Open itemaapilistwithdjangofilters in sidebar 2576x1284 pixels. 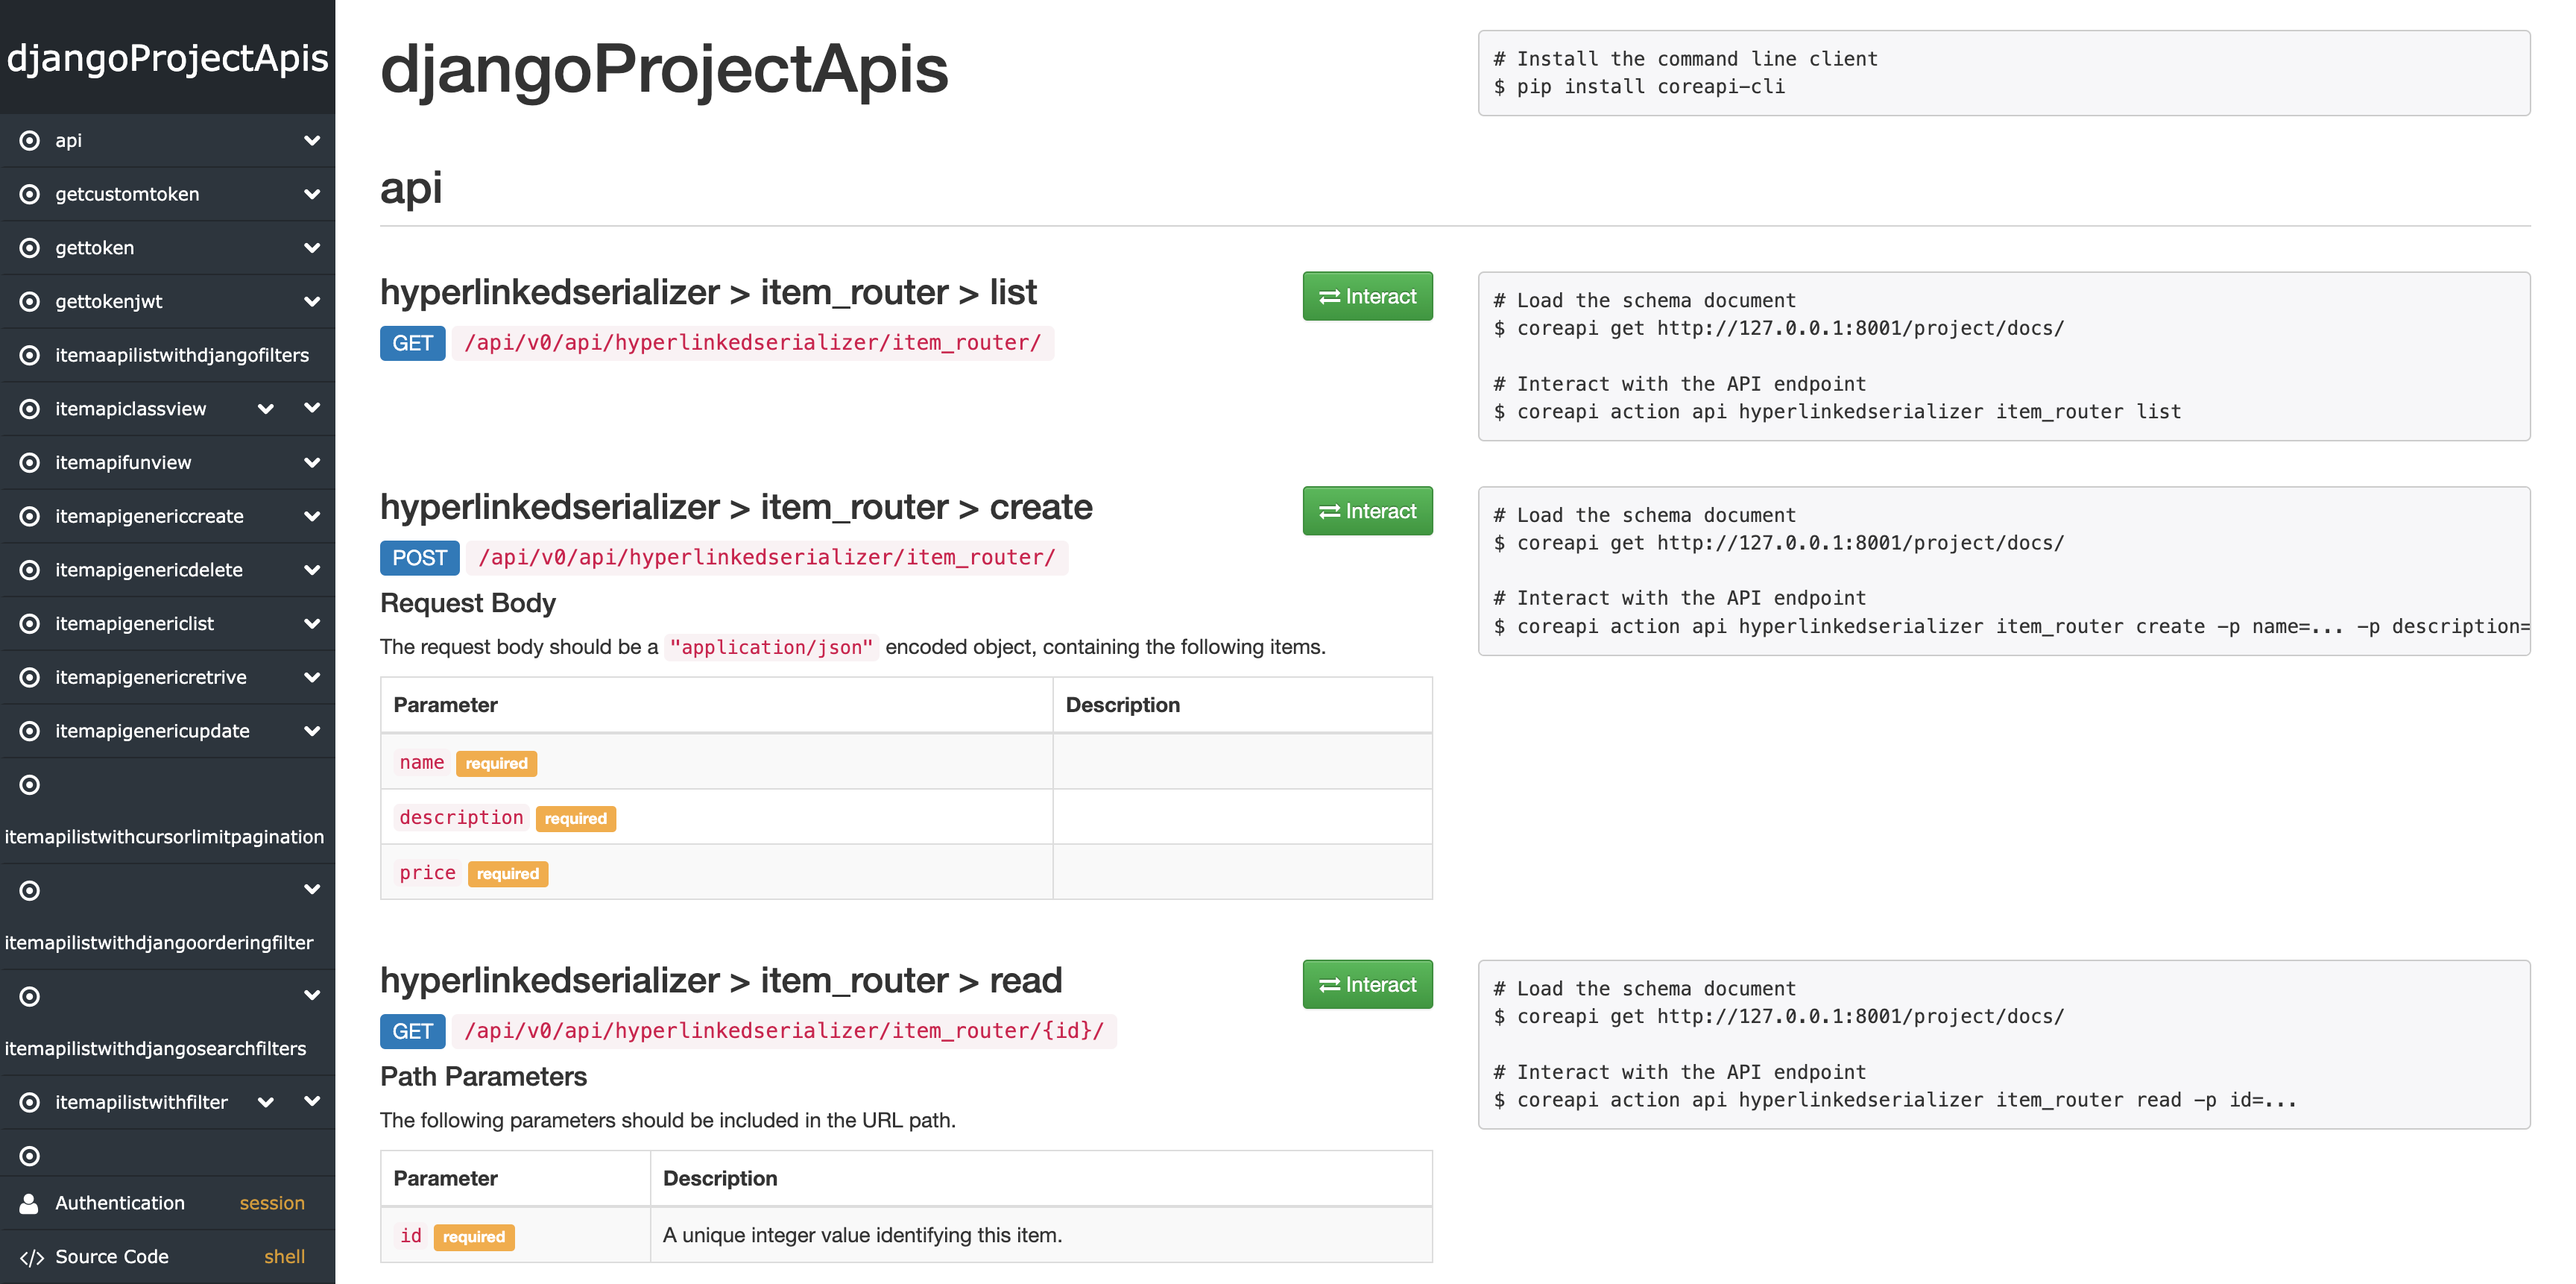(181, 355)
